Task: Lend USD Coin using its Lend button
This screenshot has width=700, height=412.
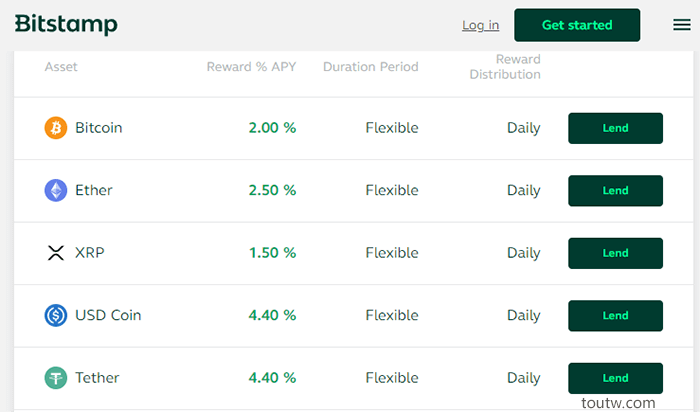Action: tap(615, 316)
